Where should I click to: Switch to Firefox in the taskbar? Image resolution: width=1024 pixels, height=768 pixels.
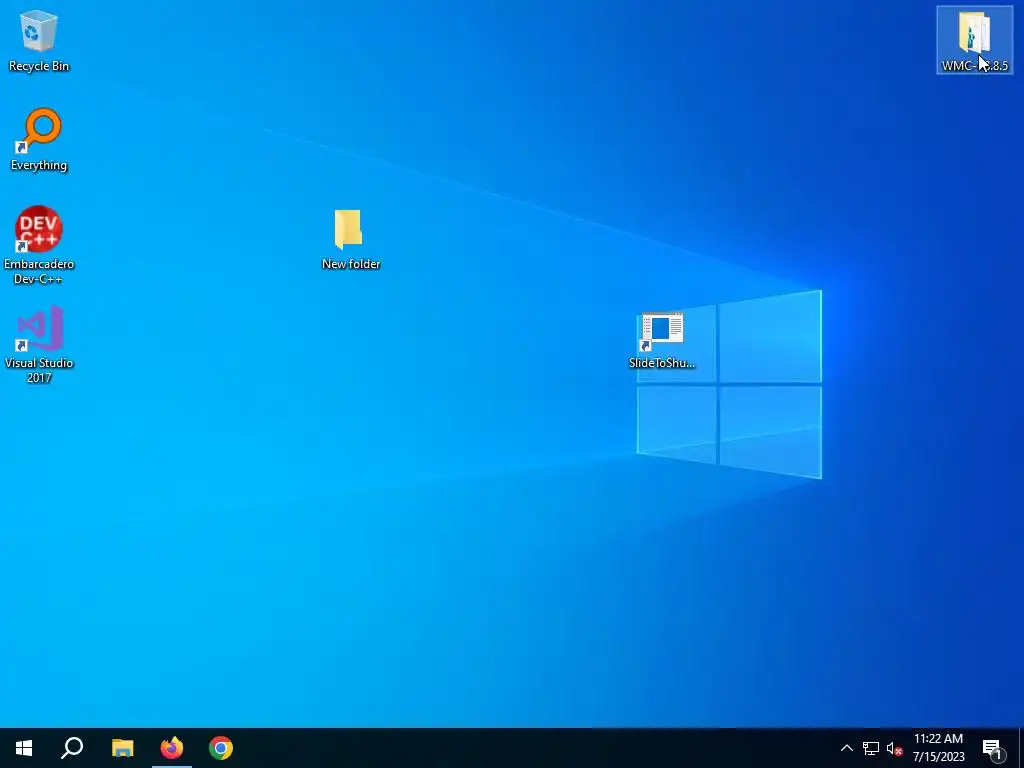pyautogui.click(x=172, y=748)
